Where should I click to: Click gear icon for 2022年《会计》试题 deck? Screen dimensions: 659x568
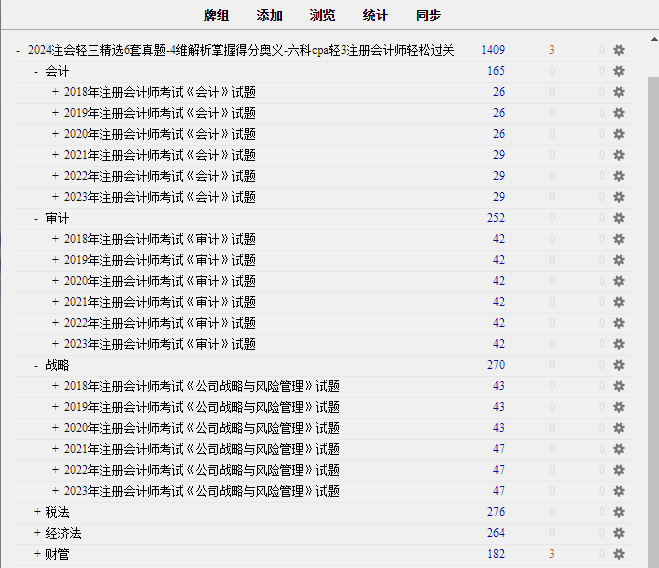(619, 176)
